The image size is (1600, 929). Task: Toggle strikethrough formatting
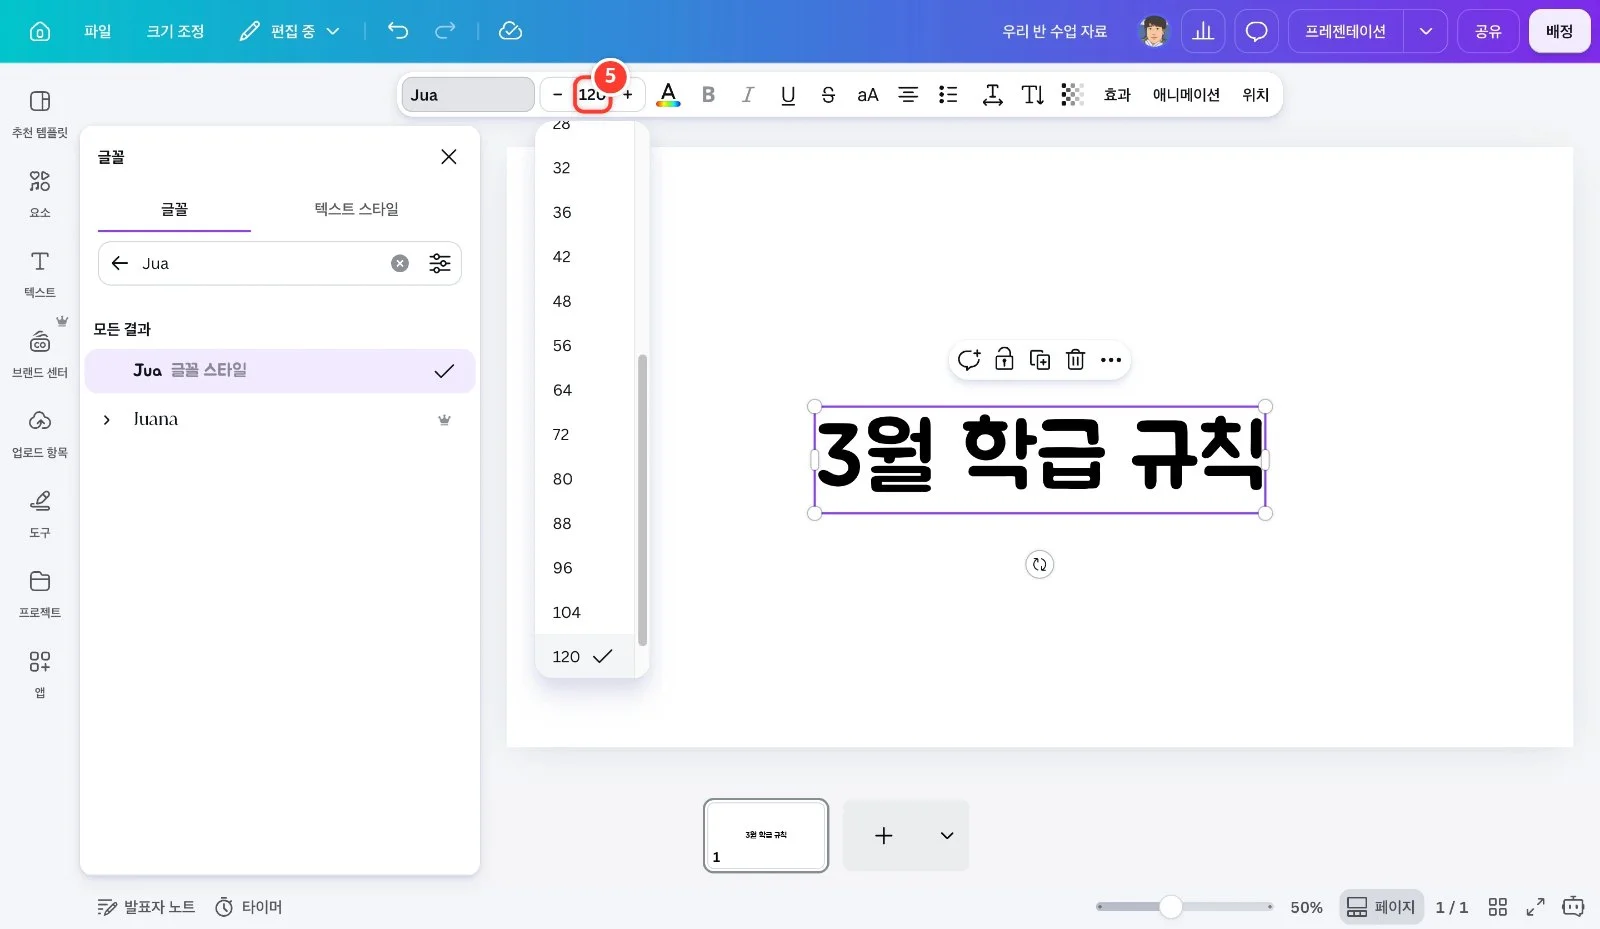point(828,95)
